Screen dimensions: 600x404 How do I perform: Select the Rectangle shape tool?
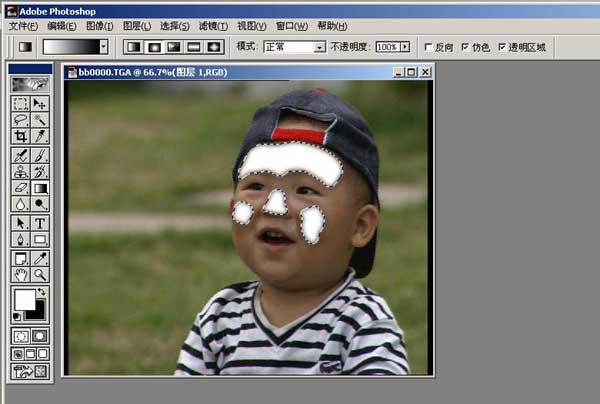click(40, 239)
